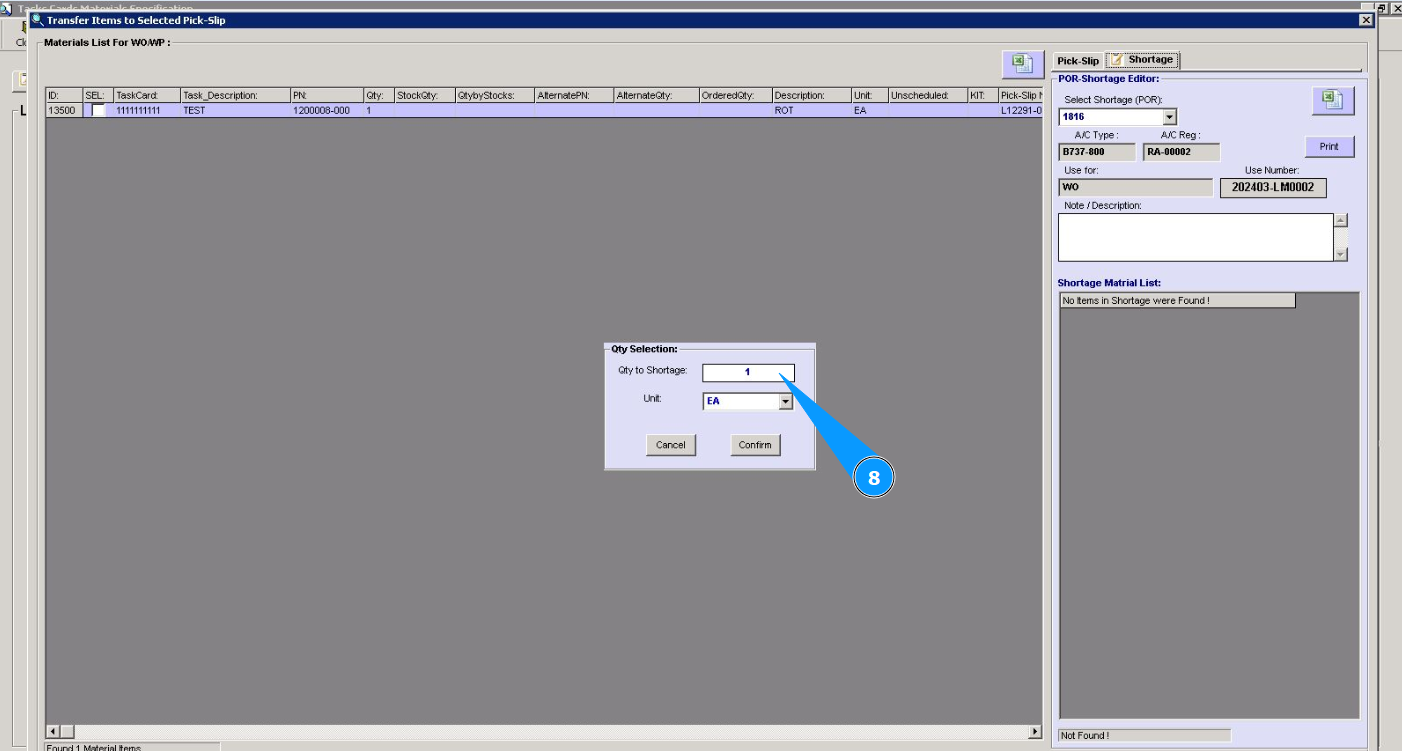Tick the SEL checkbox for row 13500

point(98,111)
